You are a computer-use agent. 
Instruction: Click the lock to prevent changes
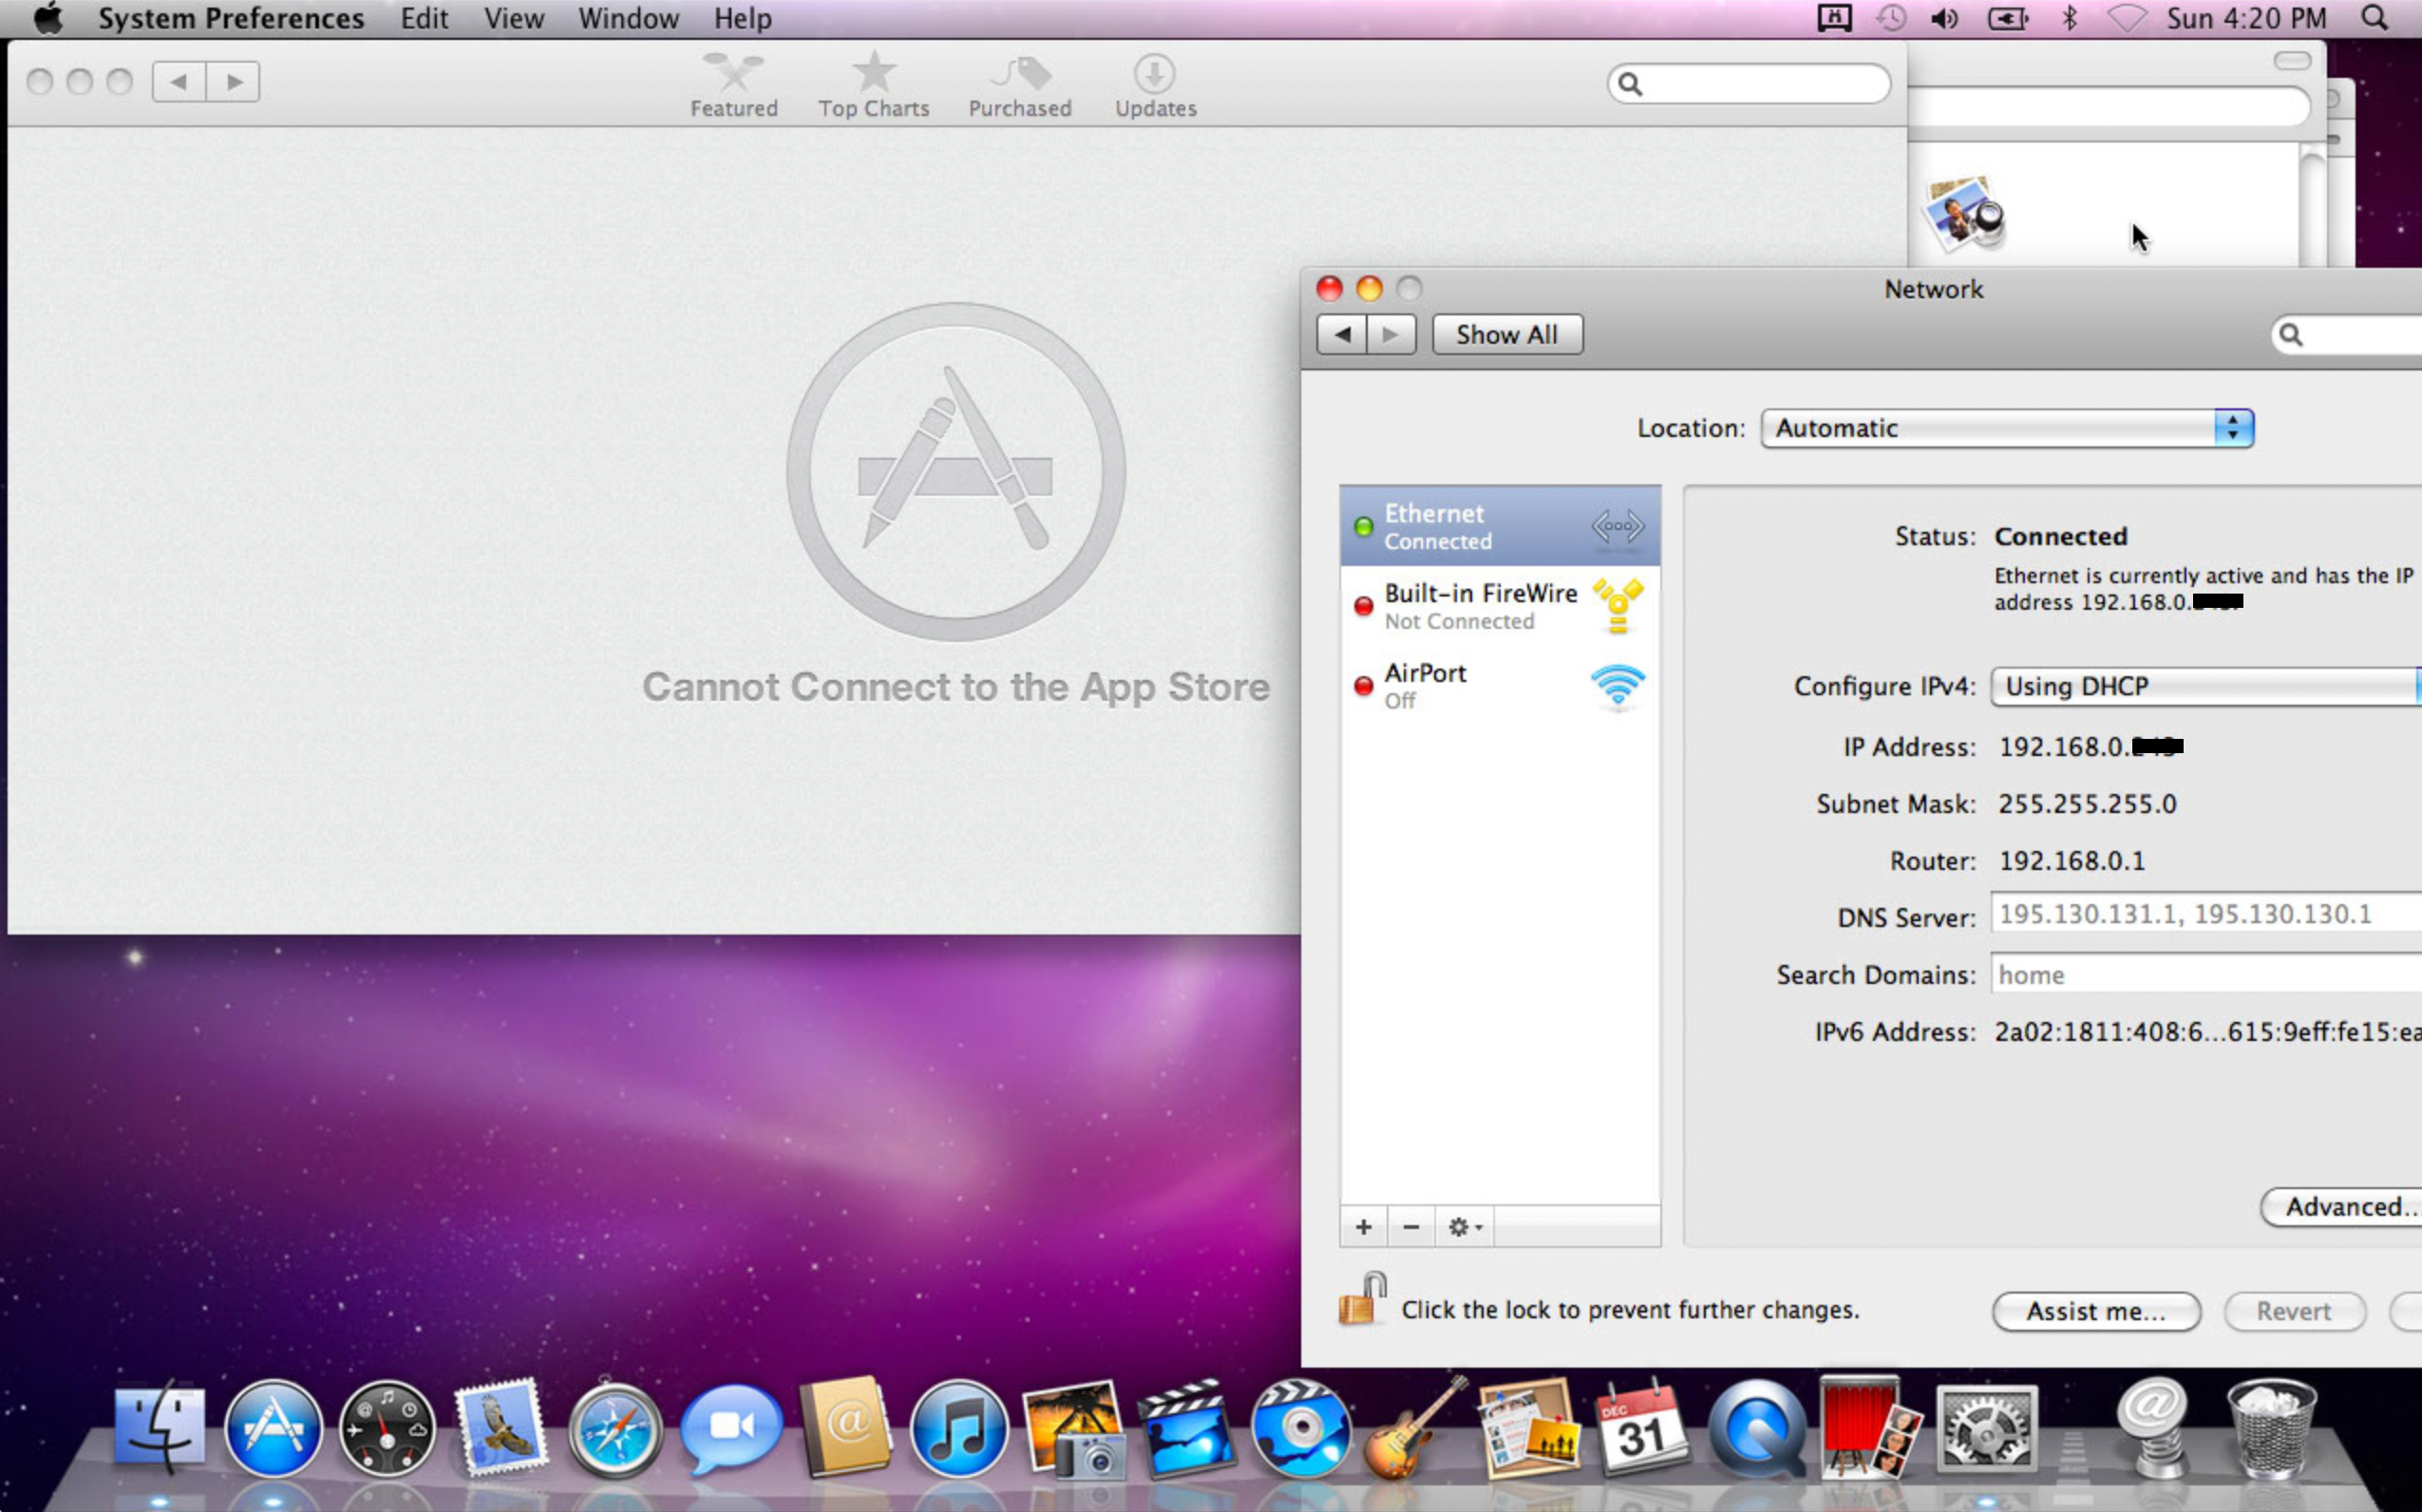pyautogui.click(x=1361, y=1301)
